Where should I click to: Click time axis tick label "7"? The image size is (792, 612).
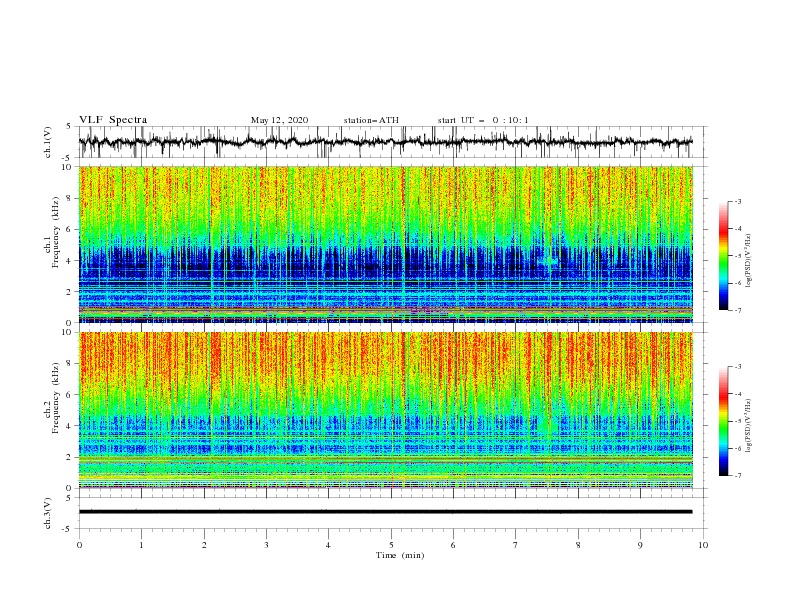516,545
